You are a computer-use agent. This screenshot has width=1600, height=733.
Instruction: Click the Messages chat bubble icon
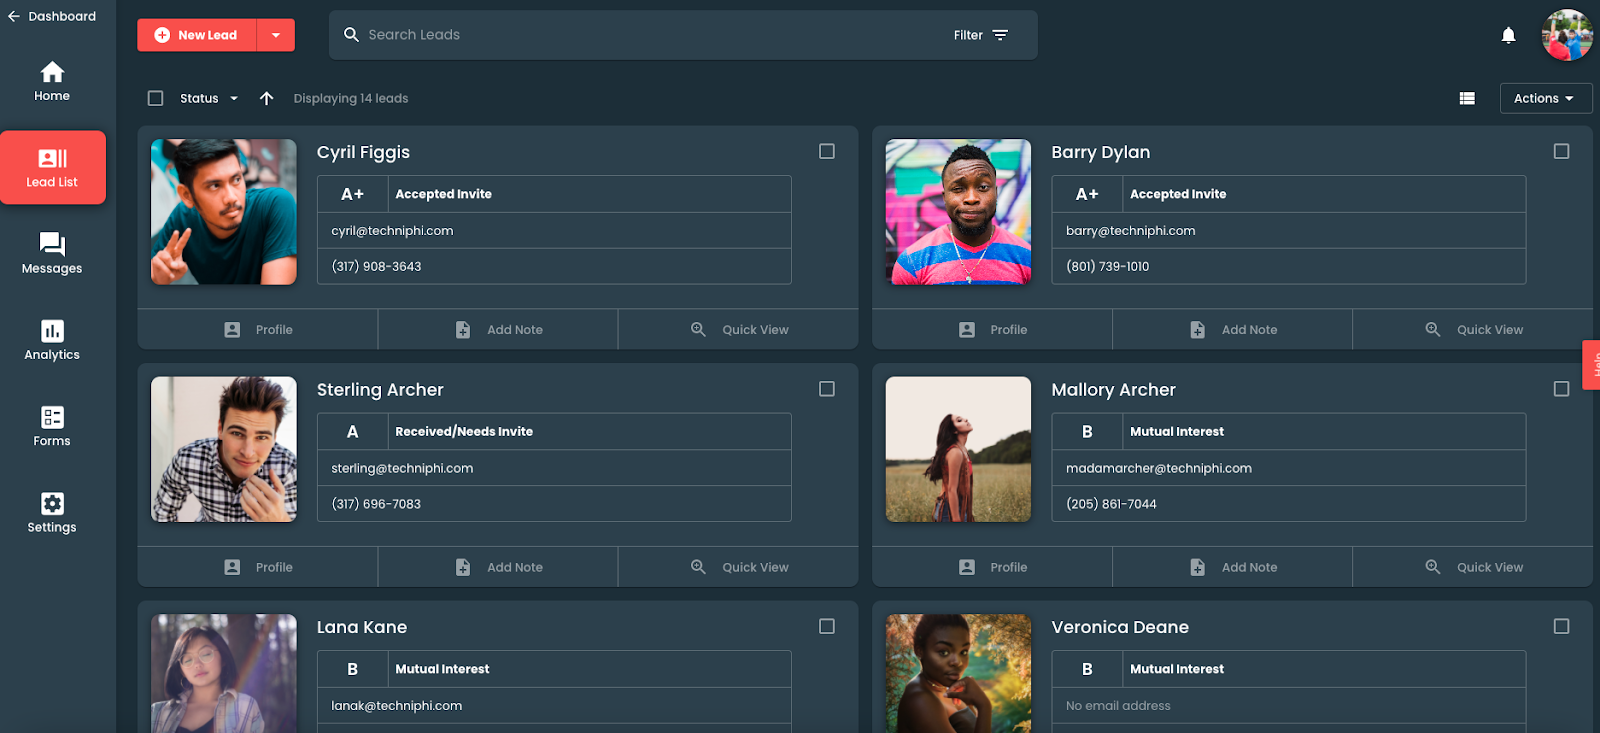[52, 244]
